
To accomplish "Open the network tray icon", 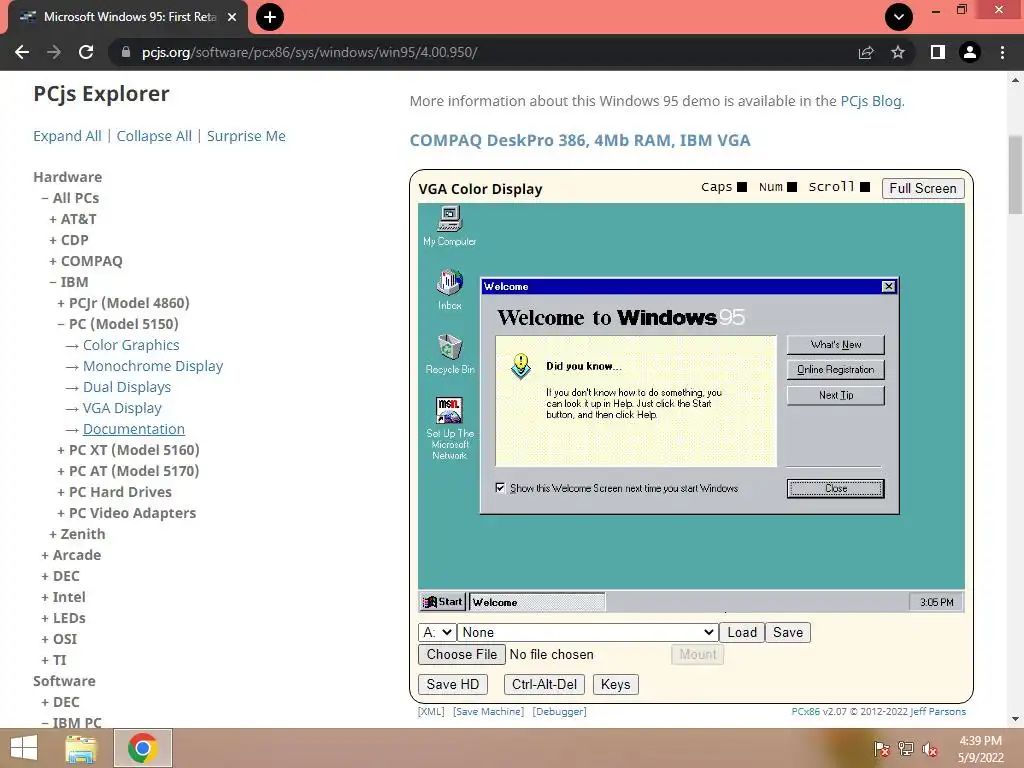I will 906,749.
